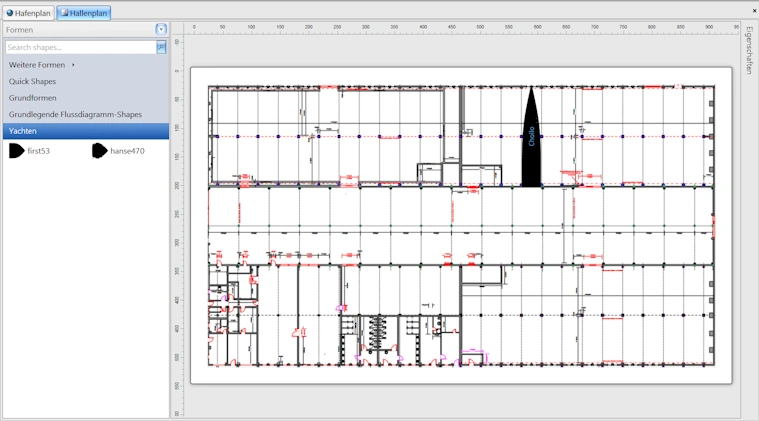Click the Search shapes input field
This screenshot has width=759, height=421.
tap(80, 47)
